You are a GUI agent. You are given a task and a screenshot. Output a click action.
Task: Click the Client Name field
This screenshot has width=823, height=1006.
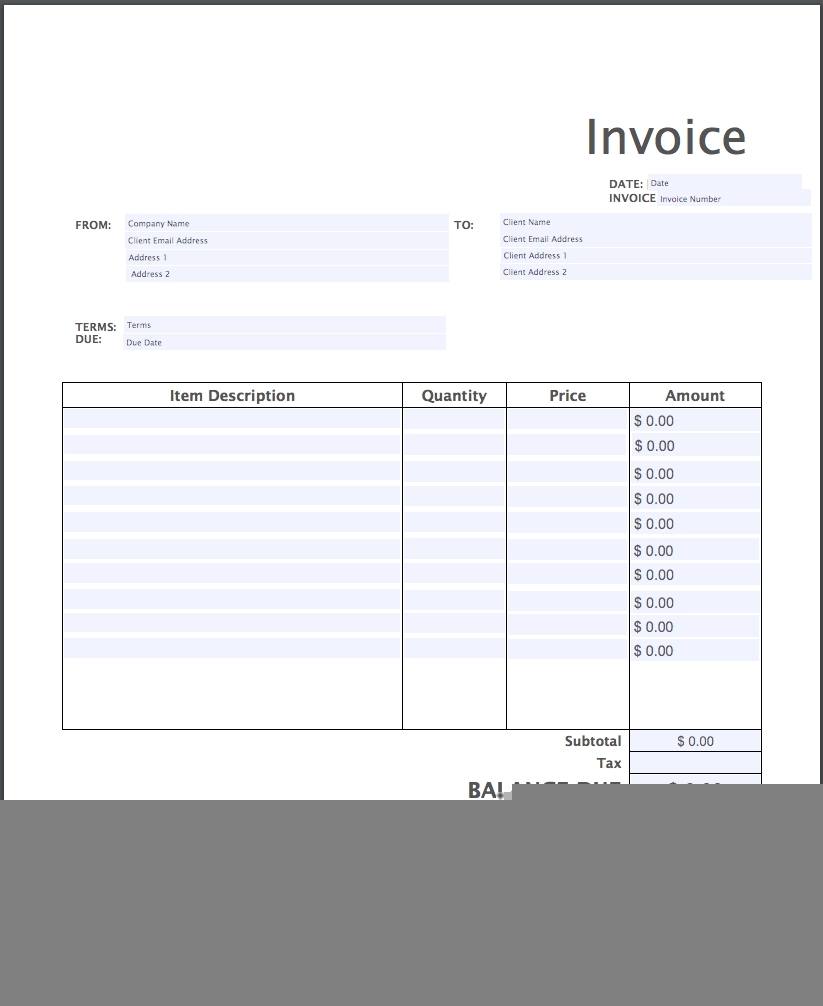655,222
